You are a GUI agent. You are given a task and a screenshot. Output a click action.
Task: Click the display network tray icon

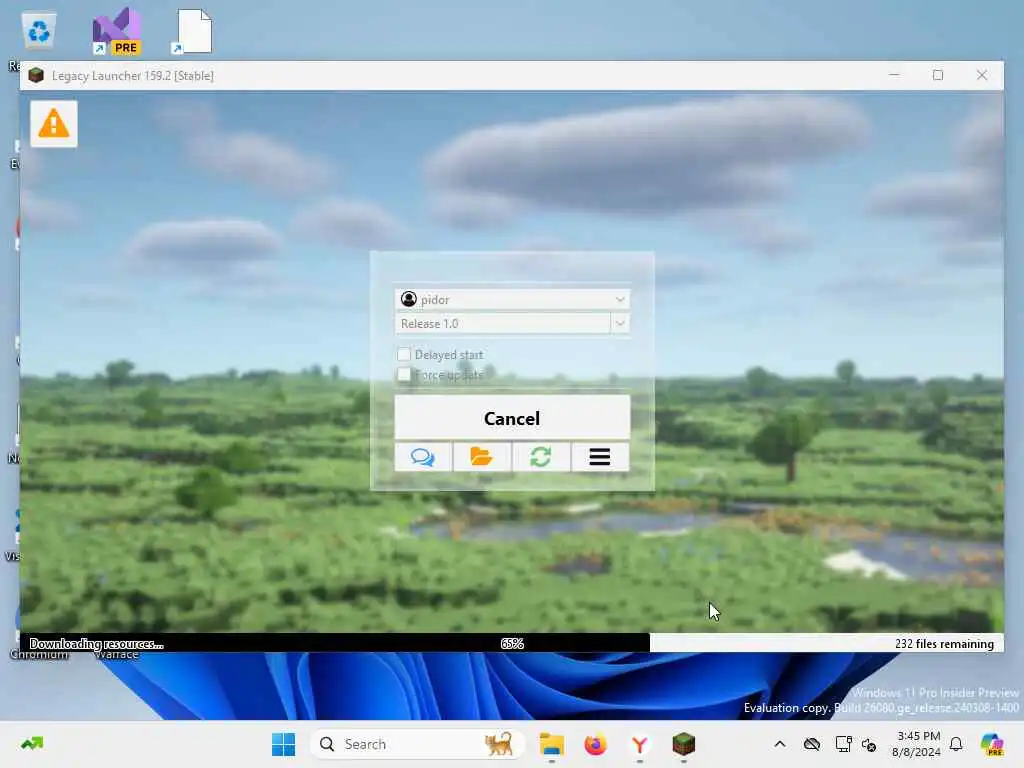tap(843, 744)
